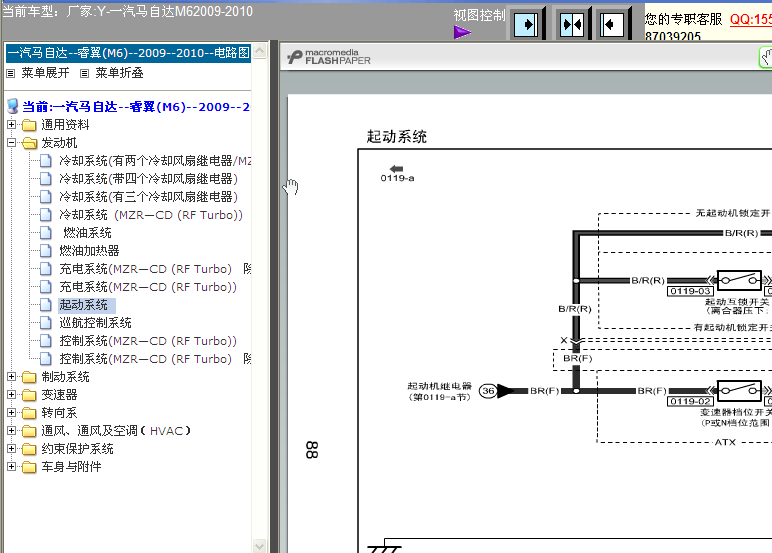Expand the 约束保护系统 tree node
Screen dimensions: 772x553
(x=11, y=449)
